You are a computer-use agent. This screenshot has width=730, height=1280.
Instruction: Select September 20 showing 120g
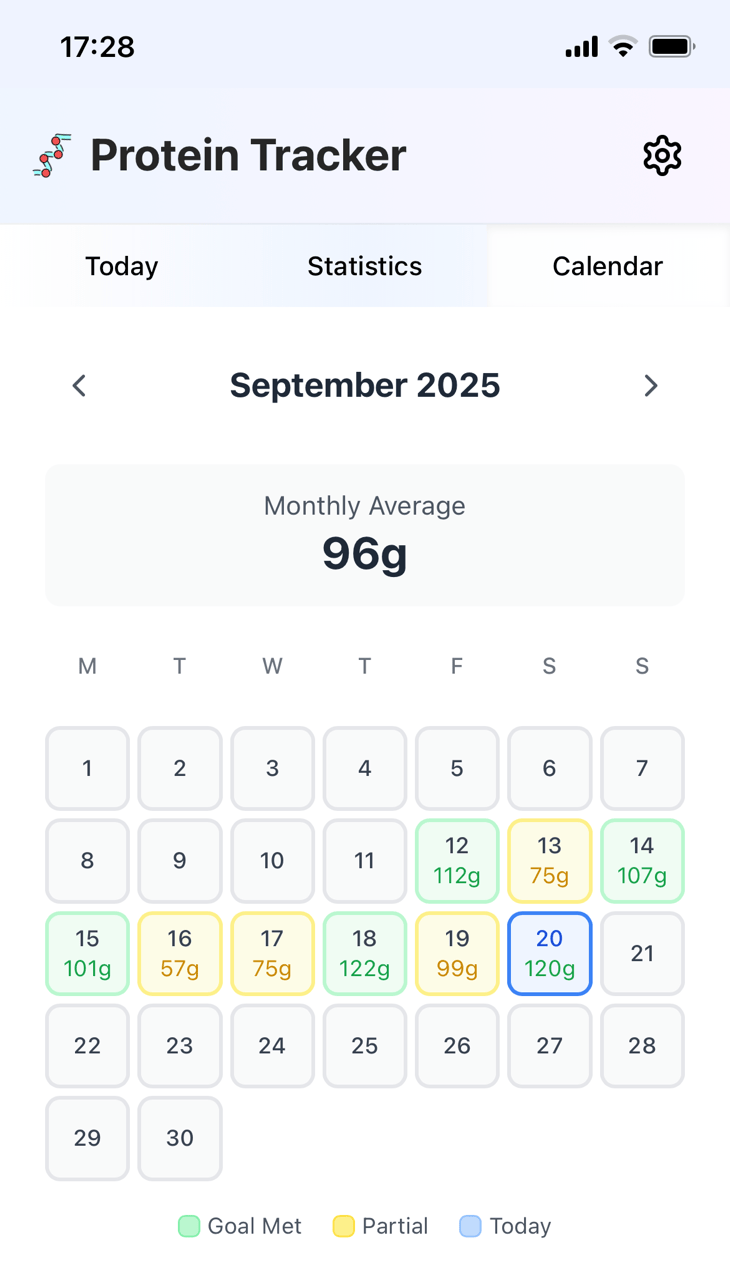549,953
